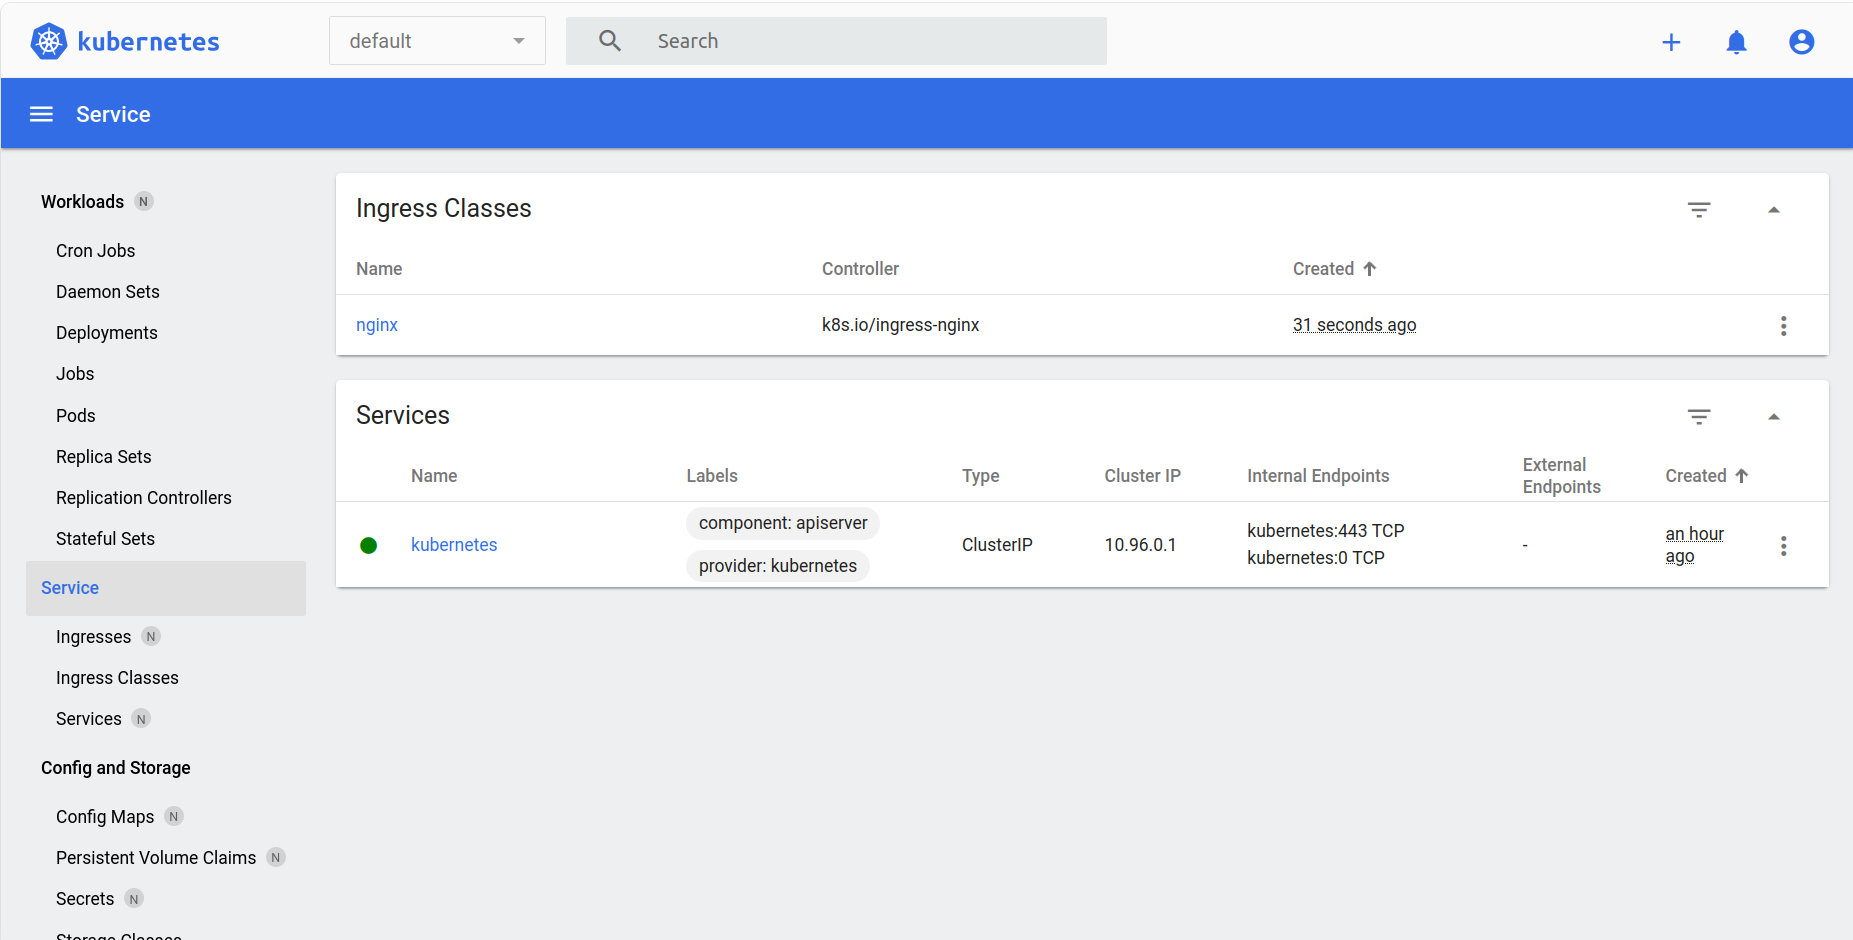Screen dimensions: 1853x940
Task: Sort Services by Created arrow
Action: pyautogui.click(x=1742, y=476)
